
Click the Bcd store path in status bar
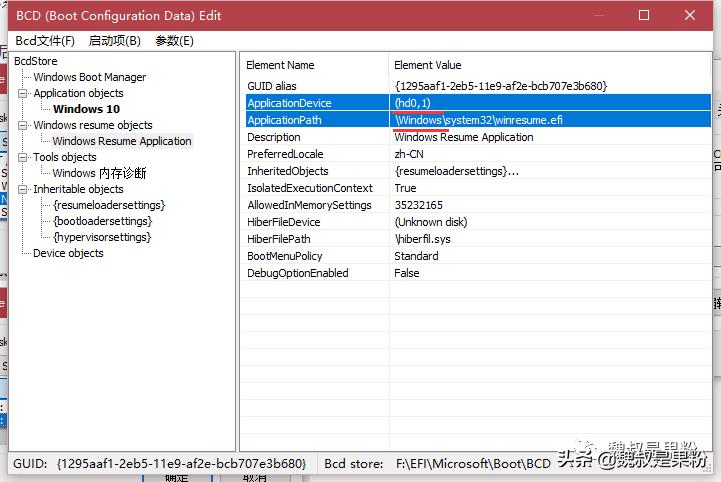tap(473, 464)
